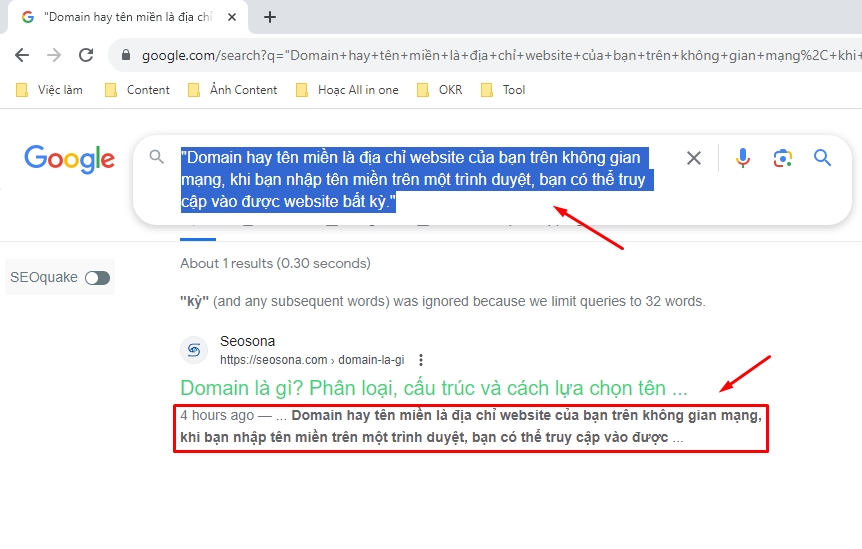Select the active Google search browser tab
The image size is (862, 549).
pyautogui.click(x=128, y=17)
